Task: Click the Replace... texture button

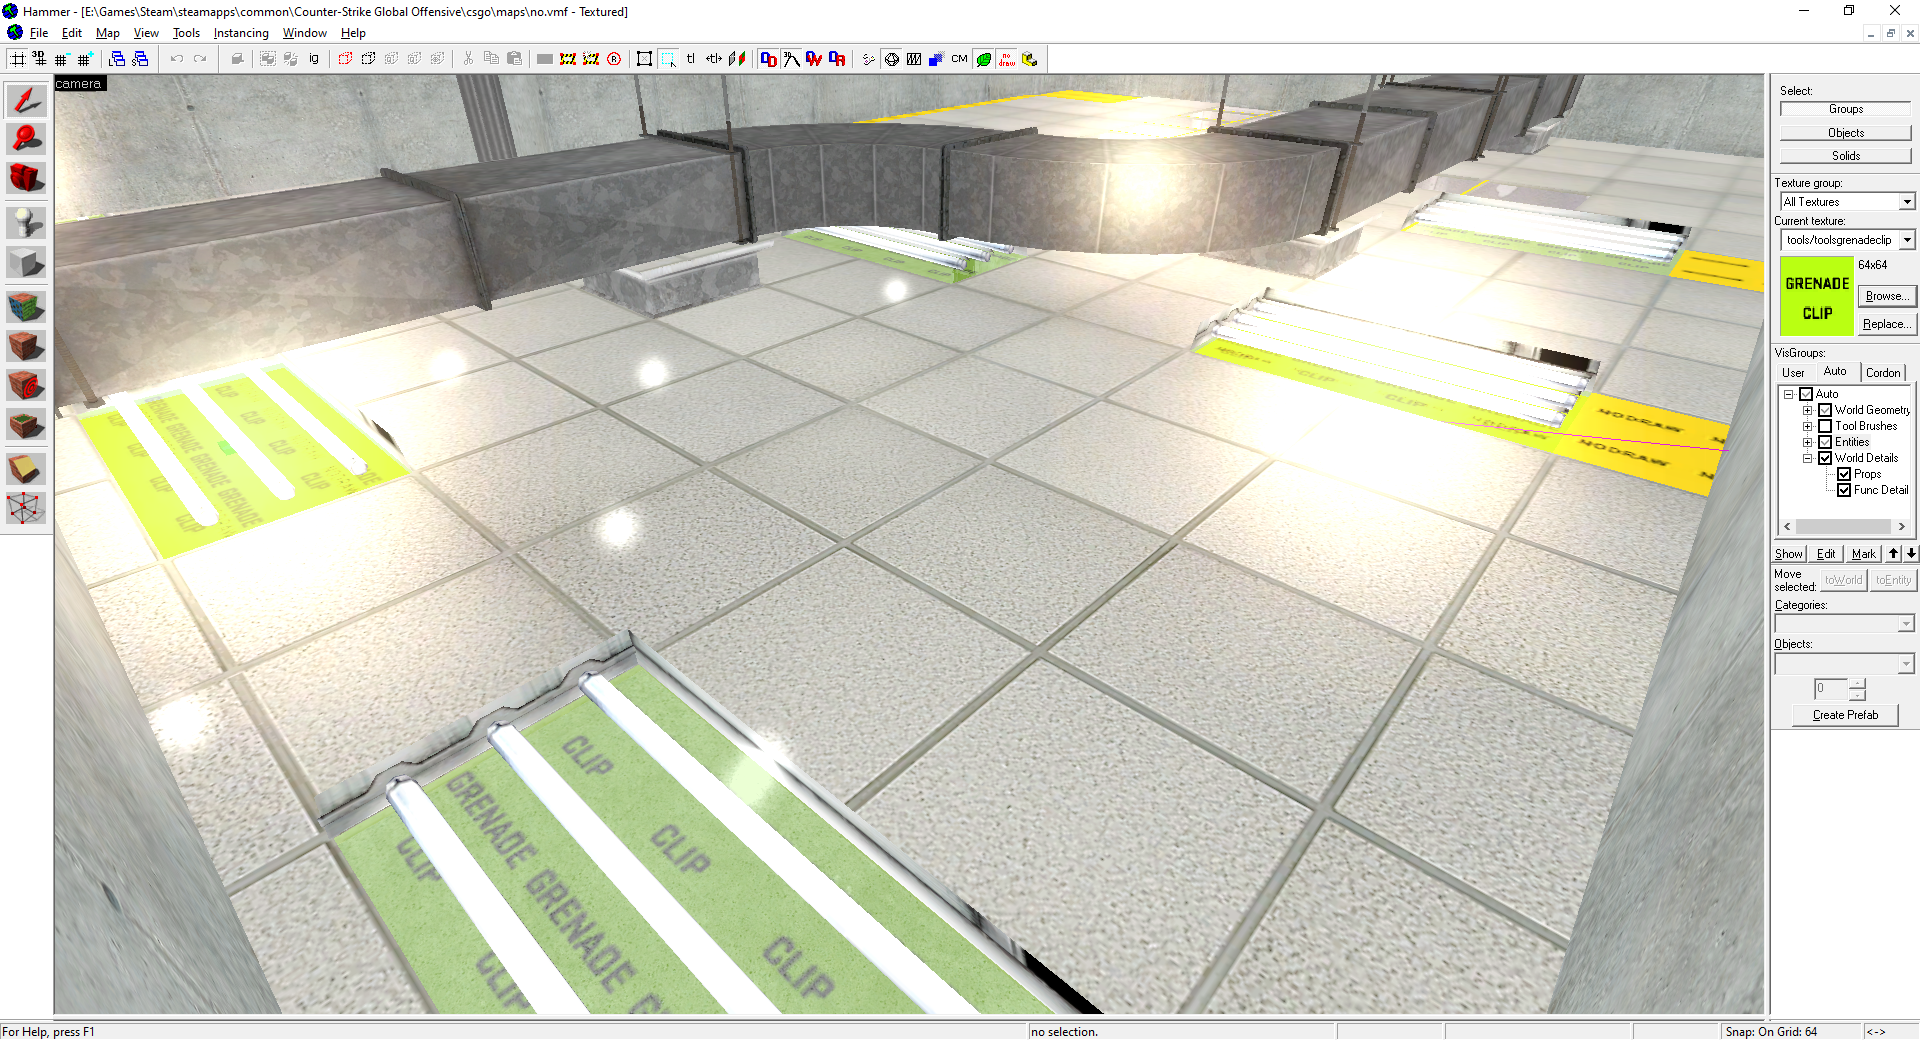Action: coord(1887,324)
